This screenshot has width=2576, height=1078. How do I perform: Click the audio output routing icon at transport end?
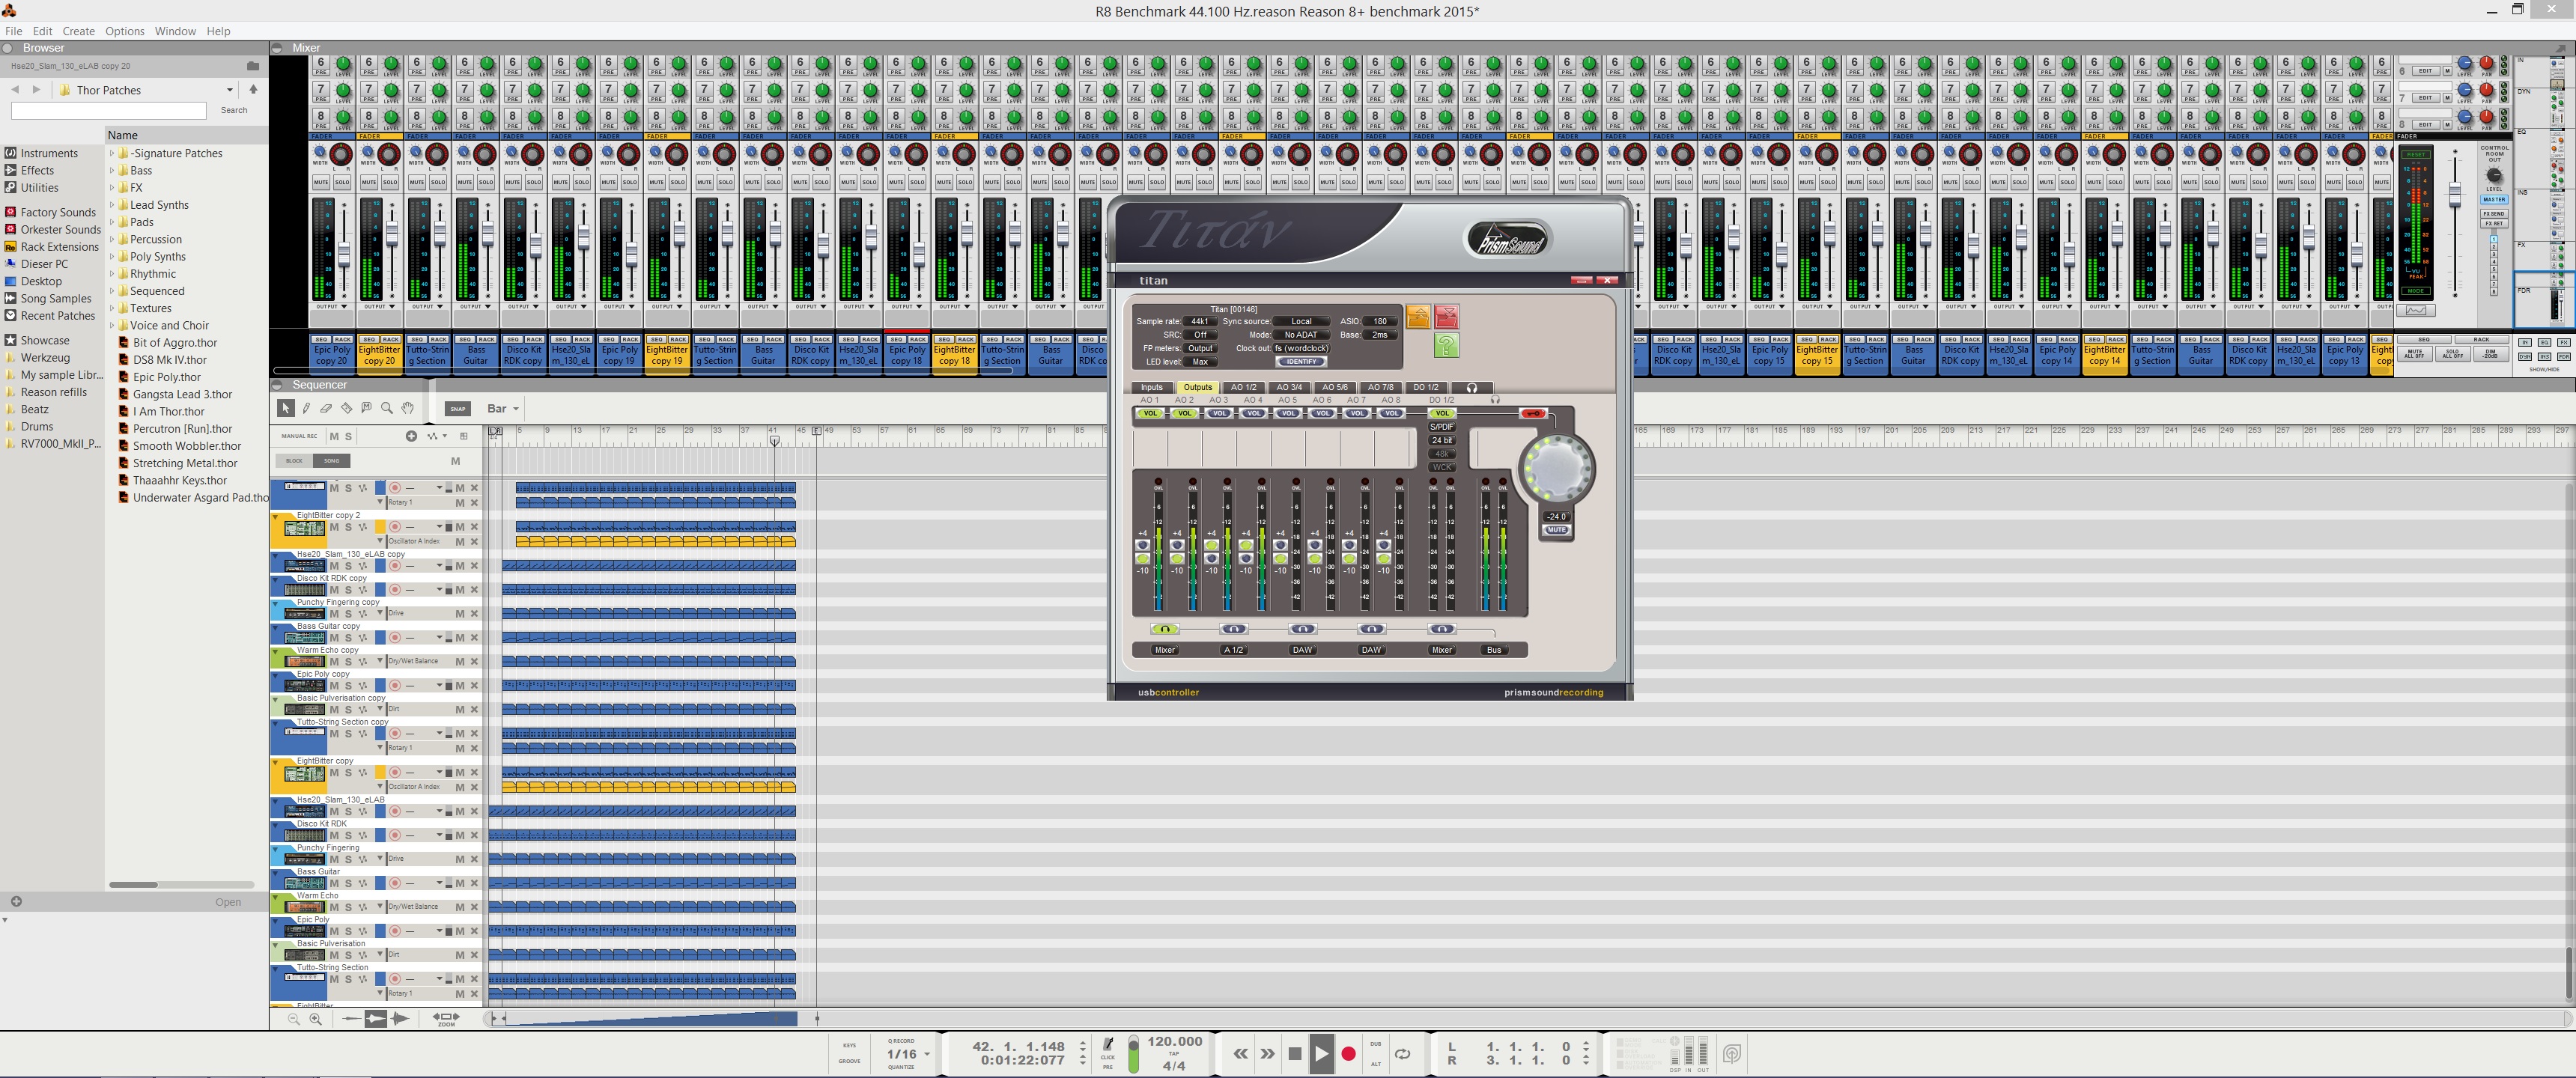click(x=1733, y=1054)
